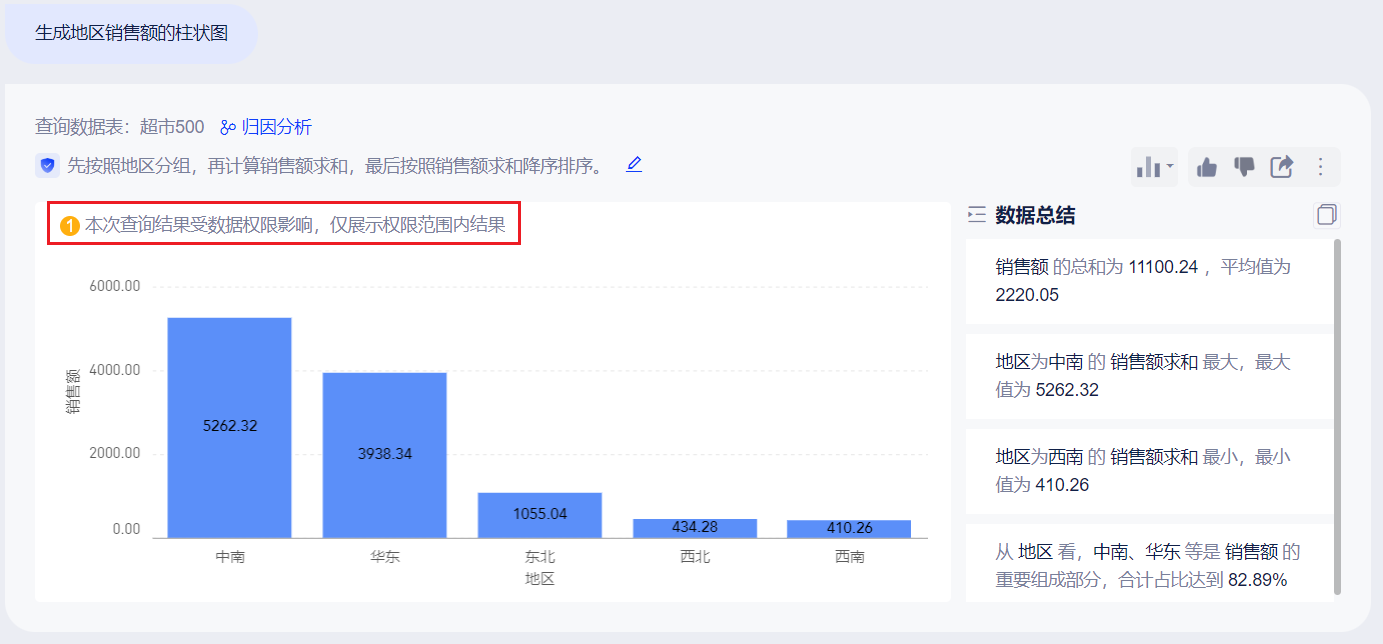Click the 西北 bar showing 434.28

click(694, 528)
